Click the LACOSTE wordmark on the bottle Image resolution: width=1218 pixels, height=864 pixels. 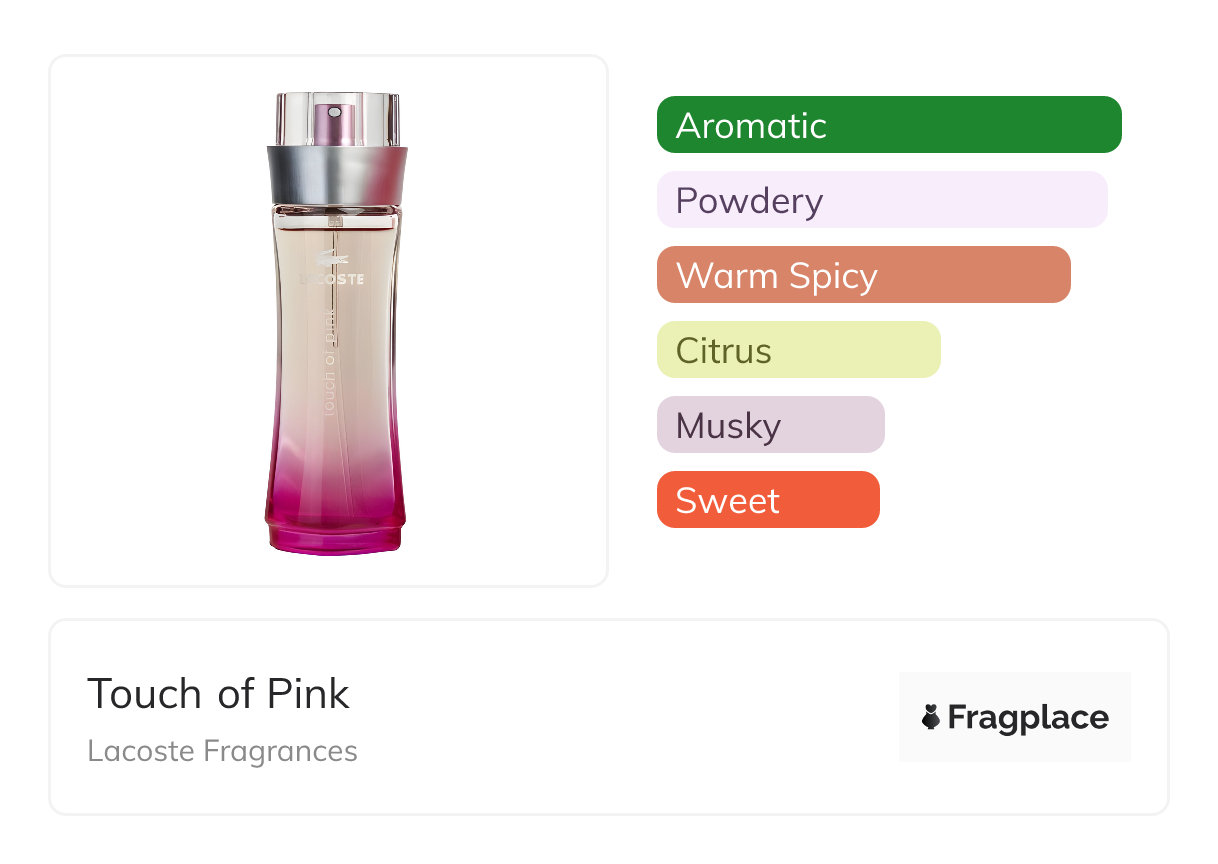click(x=333, y=279)
